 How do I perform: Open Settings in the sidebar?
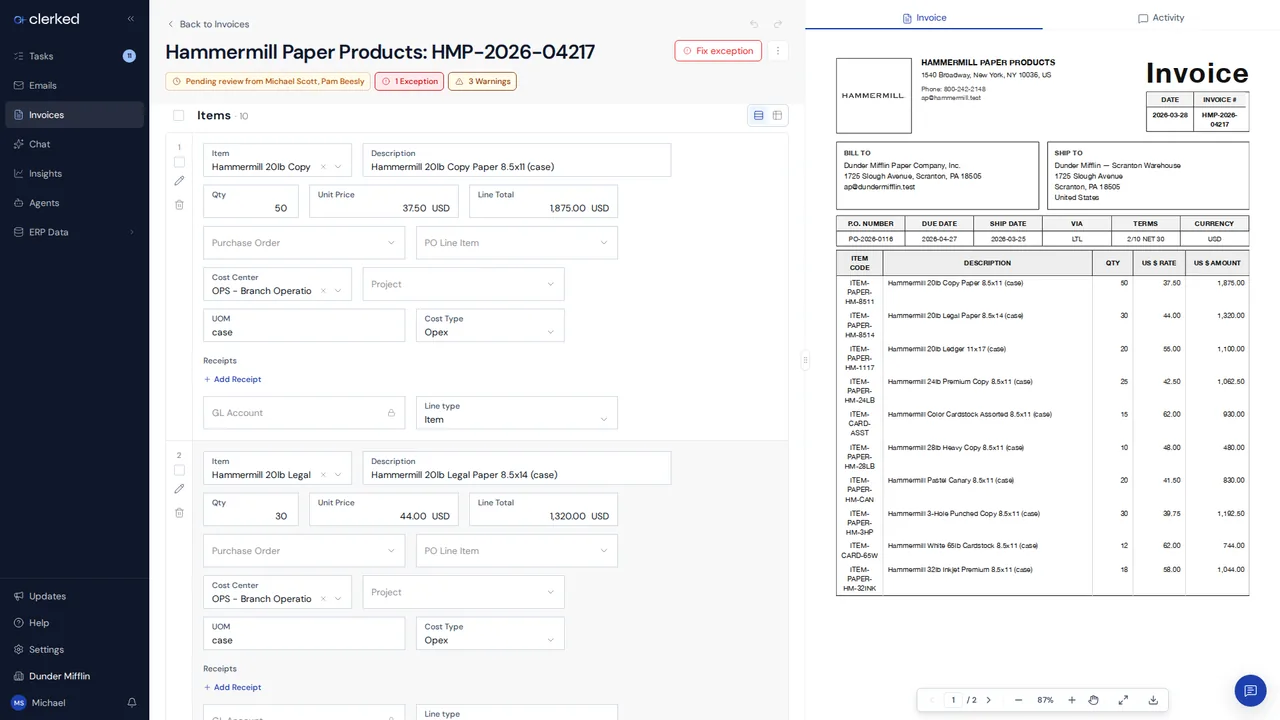(x=74, y=650)
